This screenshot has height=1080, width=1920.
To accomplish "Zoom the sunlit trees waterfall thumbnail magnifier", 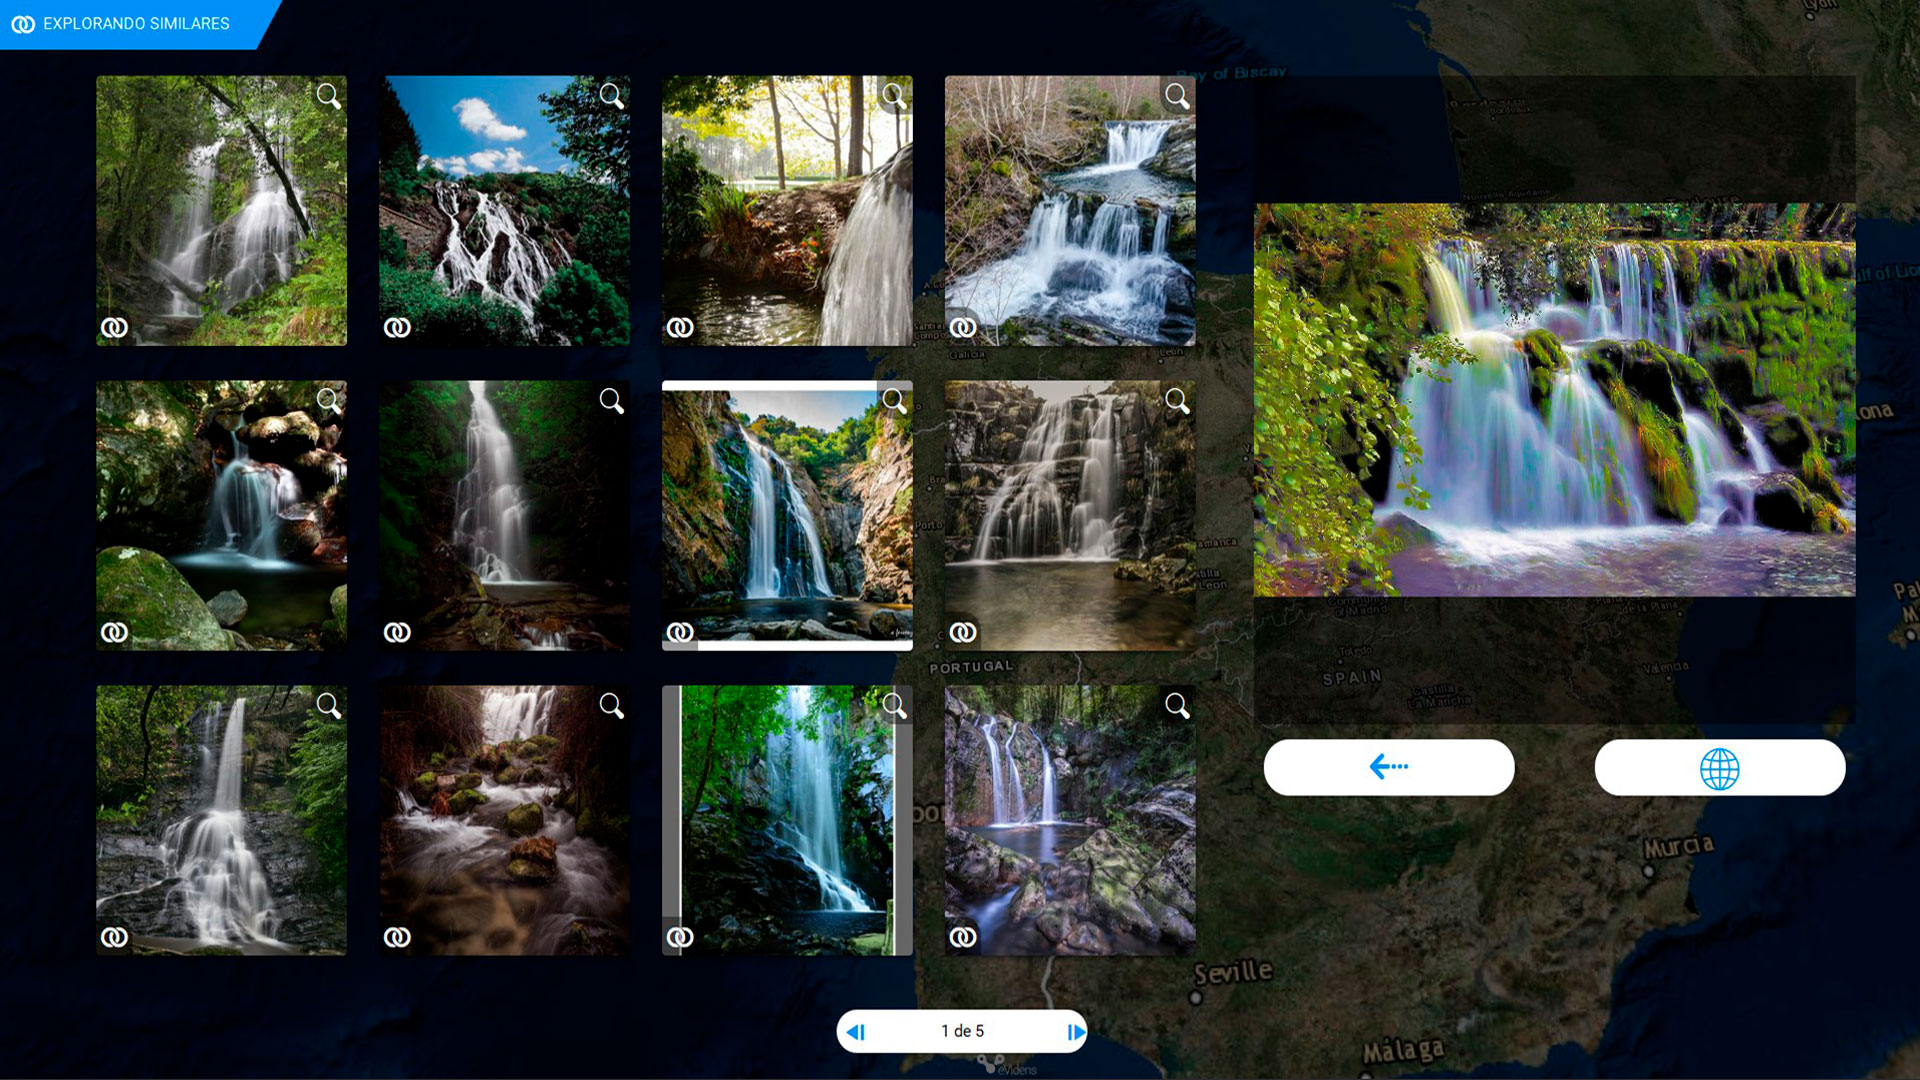I will click(x=894, y=96).
